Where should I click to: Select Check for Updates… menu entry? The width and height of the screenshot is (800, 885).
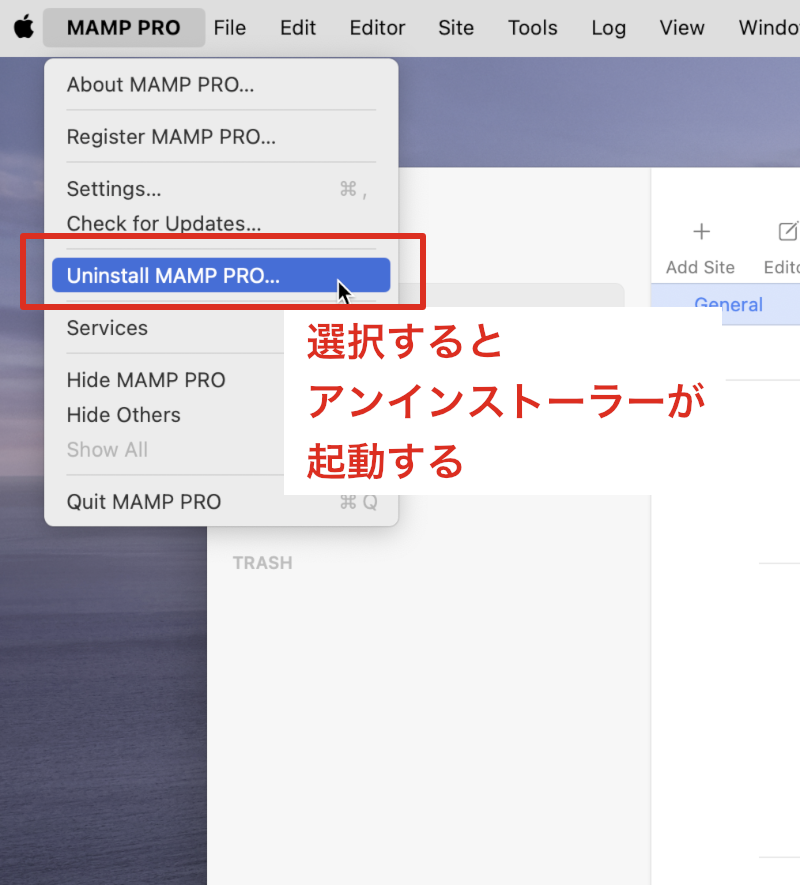coord(221,224)
